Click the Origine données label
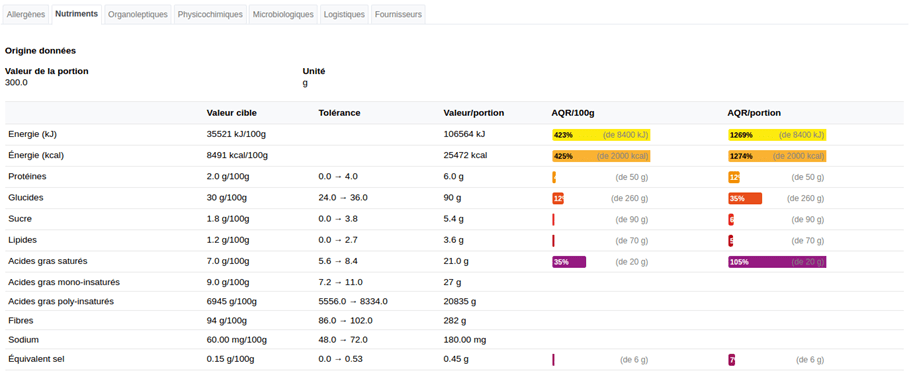The width and height of the screenshot is (915, 375). click(40, 51)
